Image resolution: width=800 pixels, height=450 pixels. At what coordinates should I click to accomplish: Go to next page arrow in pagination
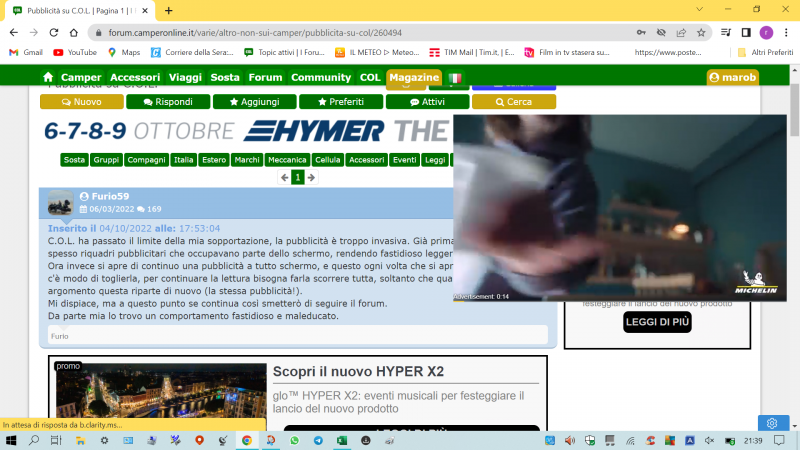pyautogui.click(x=311, y=178)
